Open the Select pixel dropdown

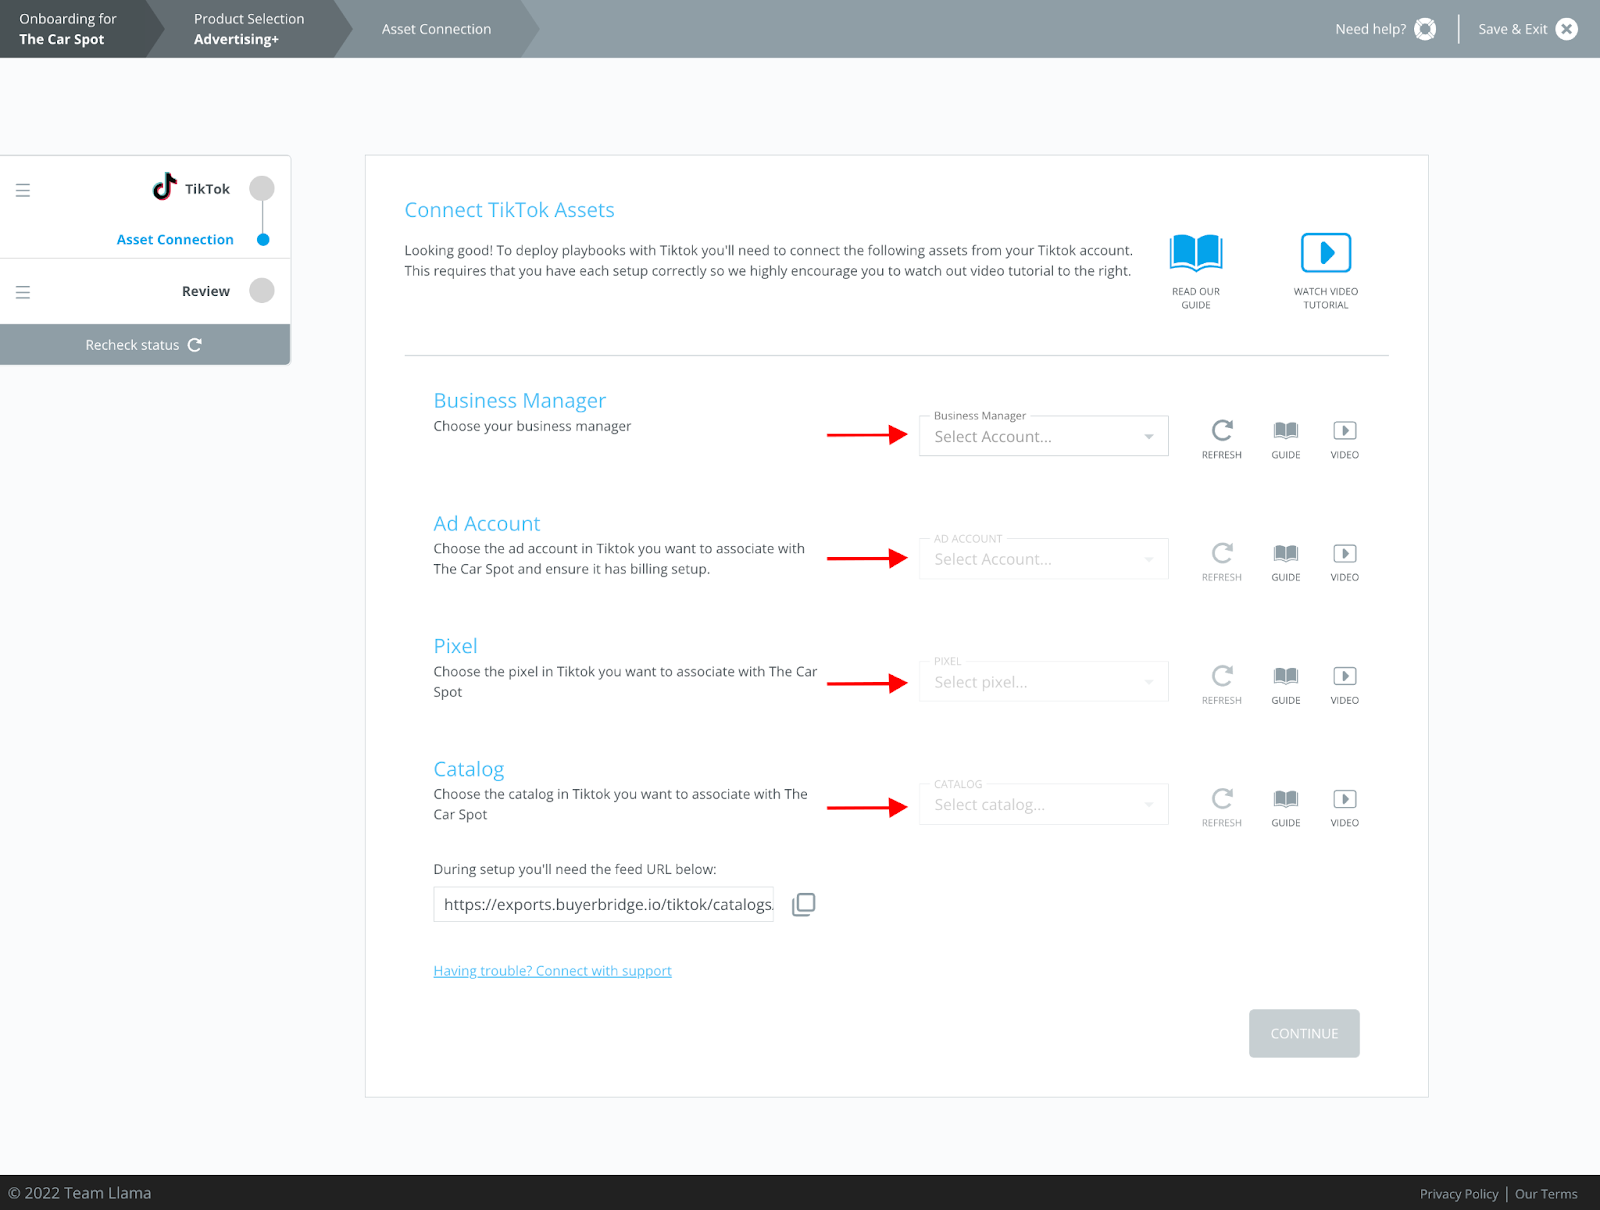point(1044,682)
